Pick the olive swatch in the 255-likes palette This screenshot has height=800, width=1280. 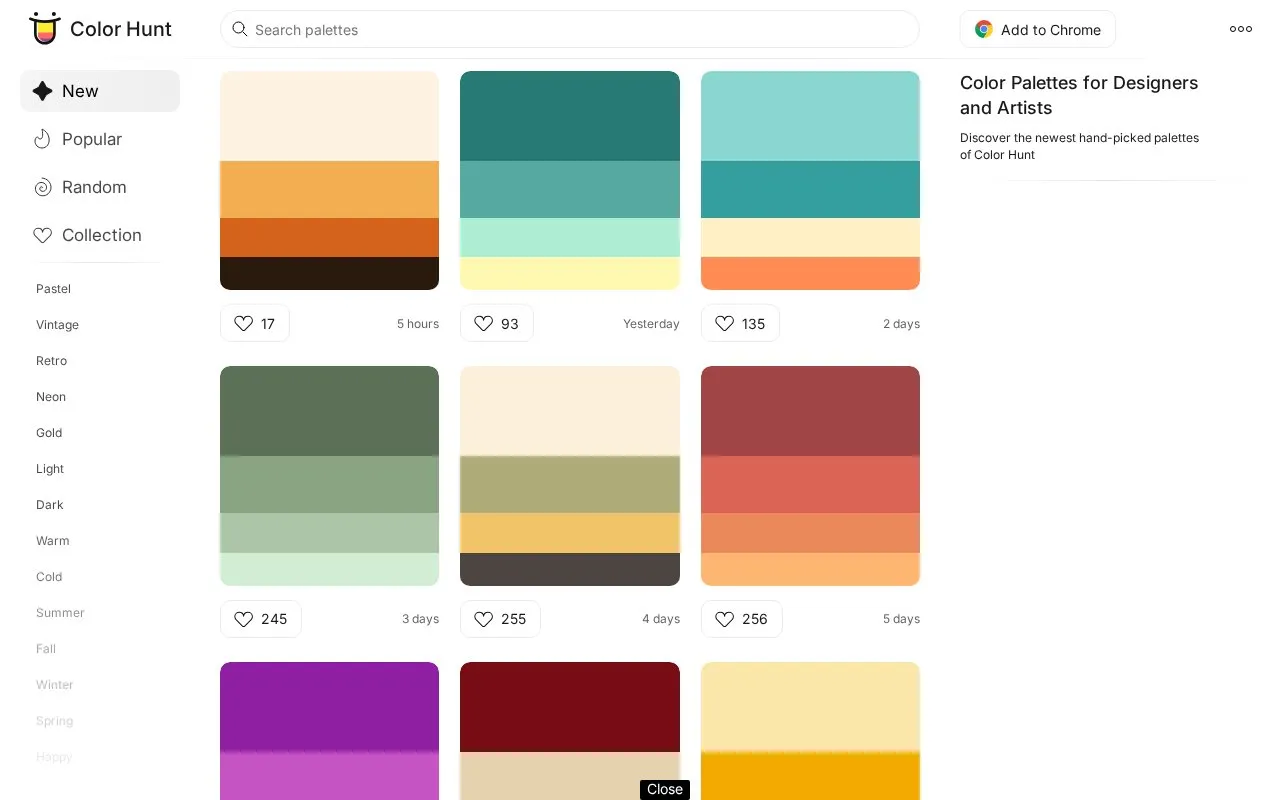coord(570,484)
